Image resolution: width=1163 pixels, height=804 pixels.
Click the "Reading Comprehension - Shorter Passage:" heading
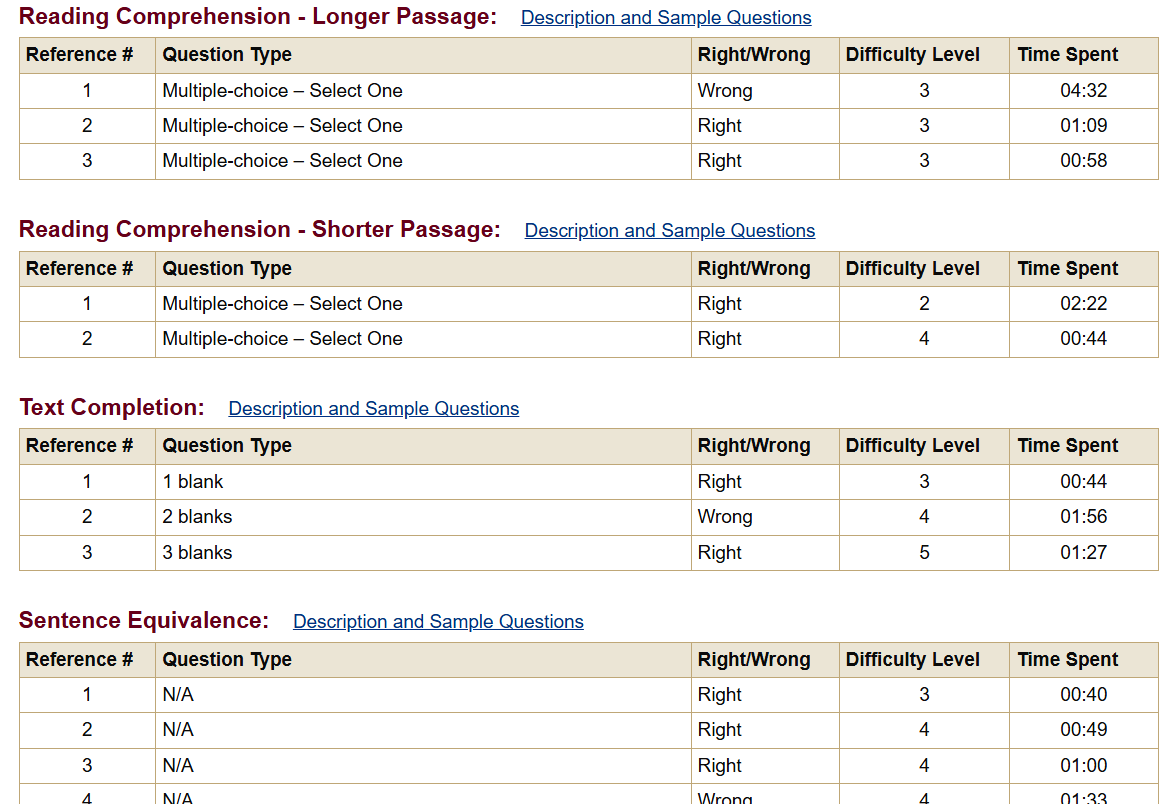pos(260,229)
